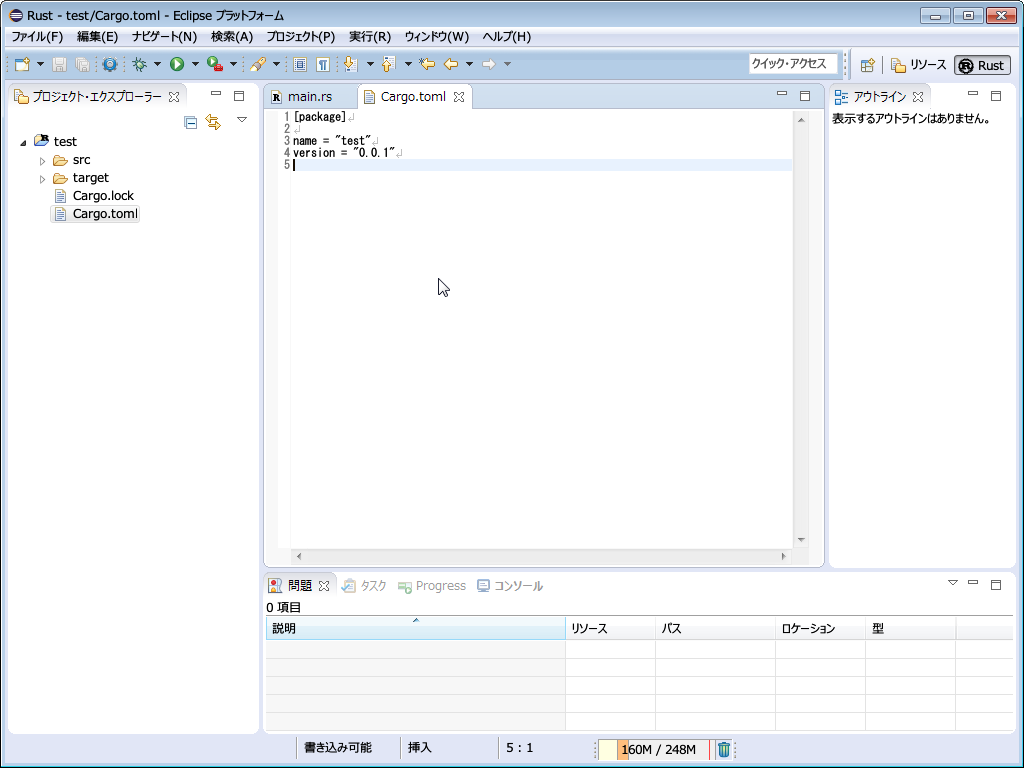Image resolution: width=1024 pixels, height=768 pixels.
Task: Open the New wizard dropdown arrow
Action: click(40, 64)
